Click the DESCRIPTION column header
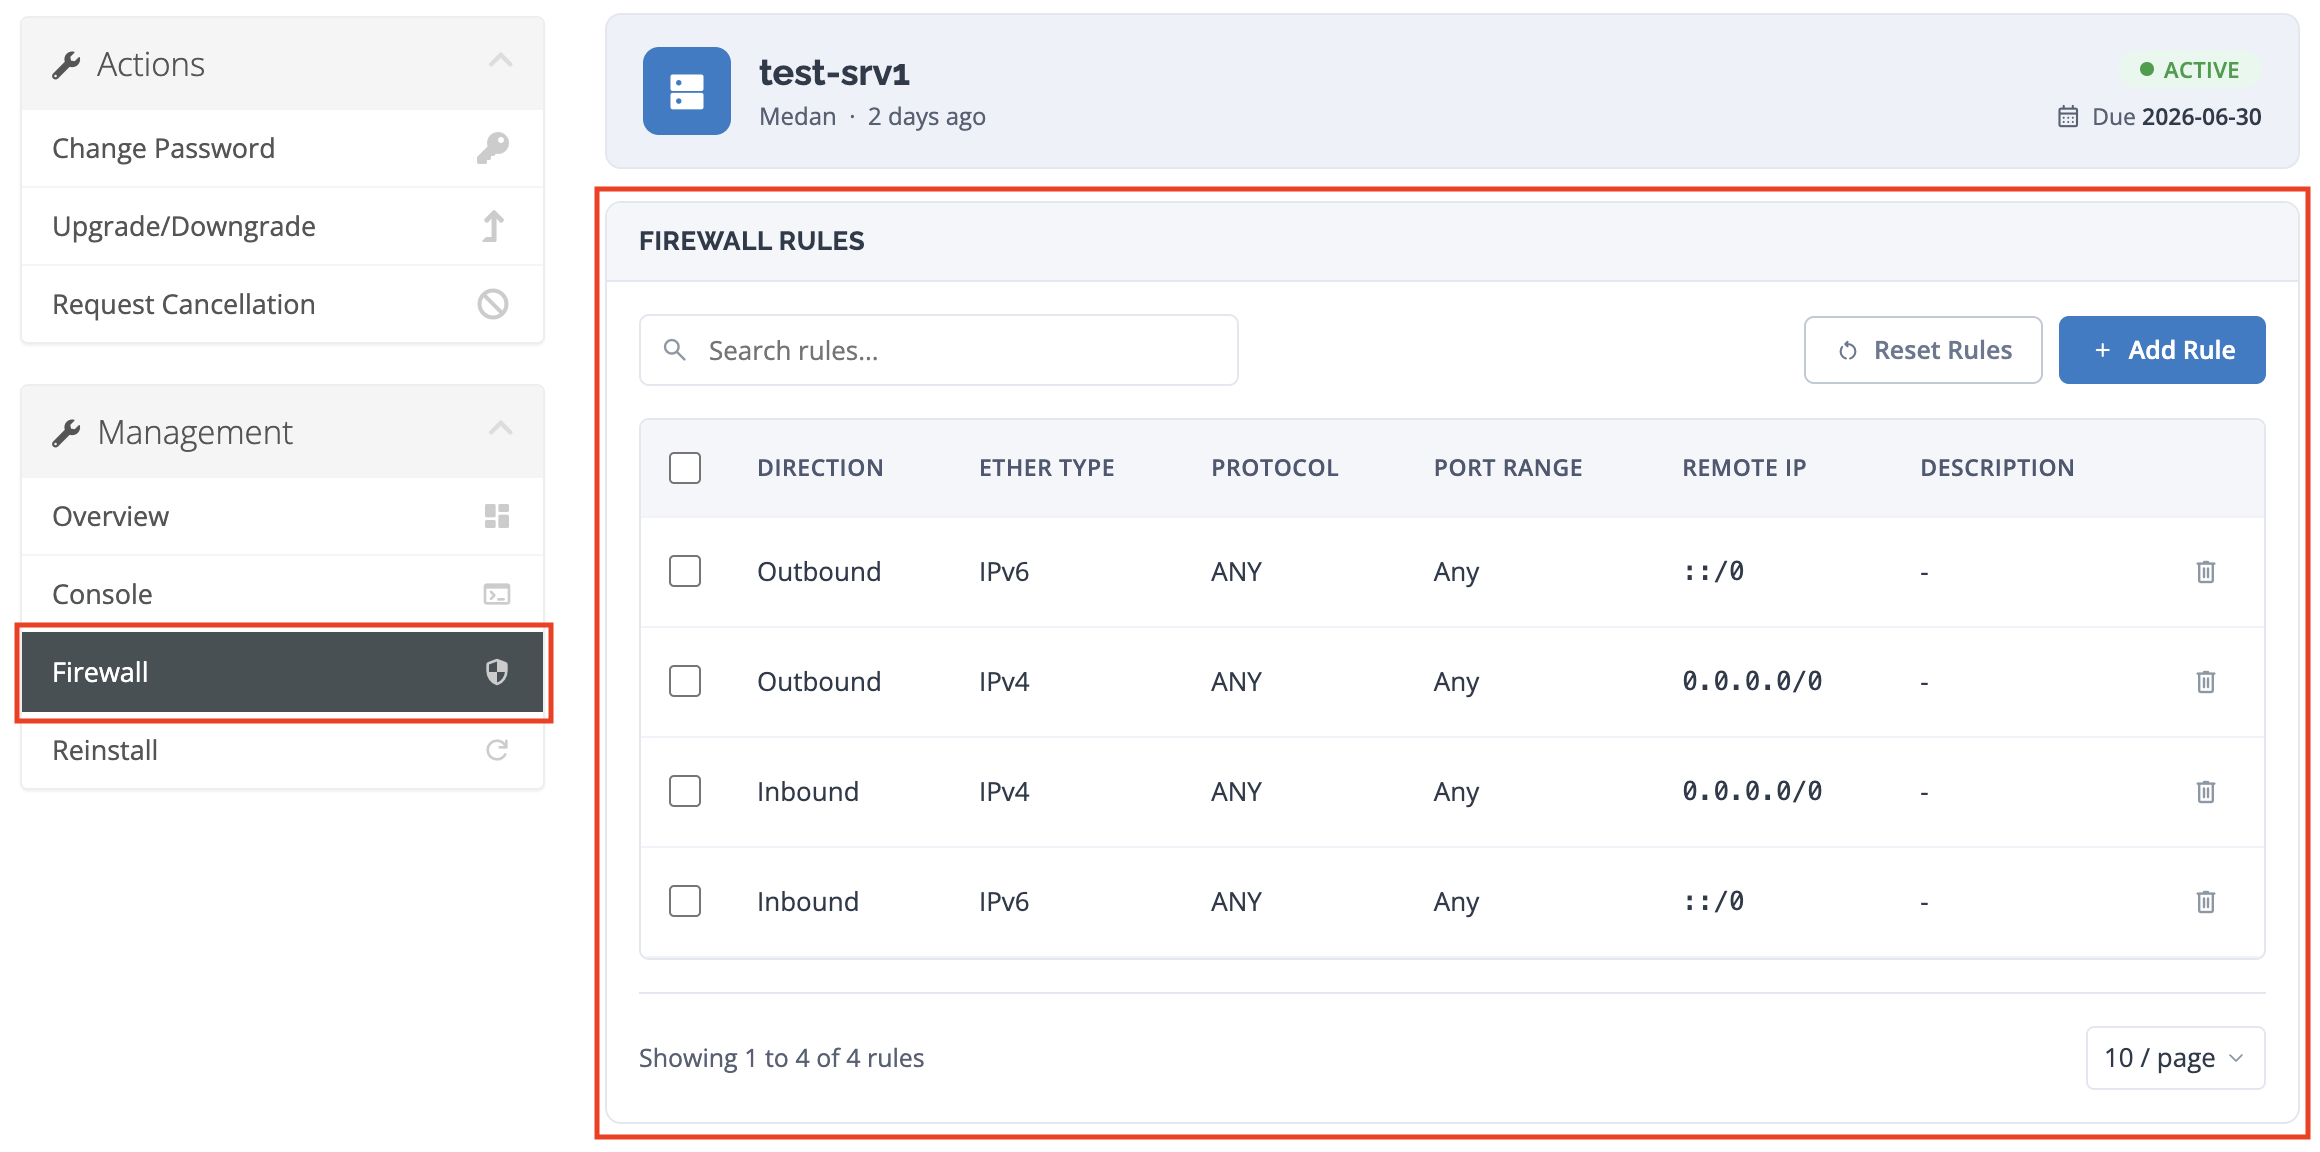 click(x=1997, y=468)
